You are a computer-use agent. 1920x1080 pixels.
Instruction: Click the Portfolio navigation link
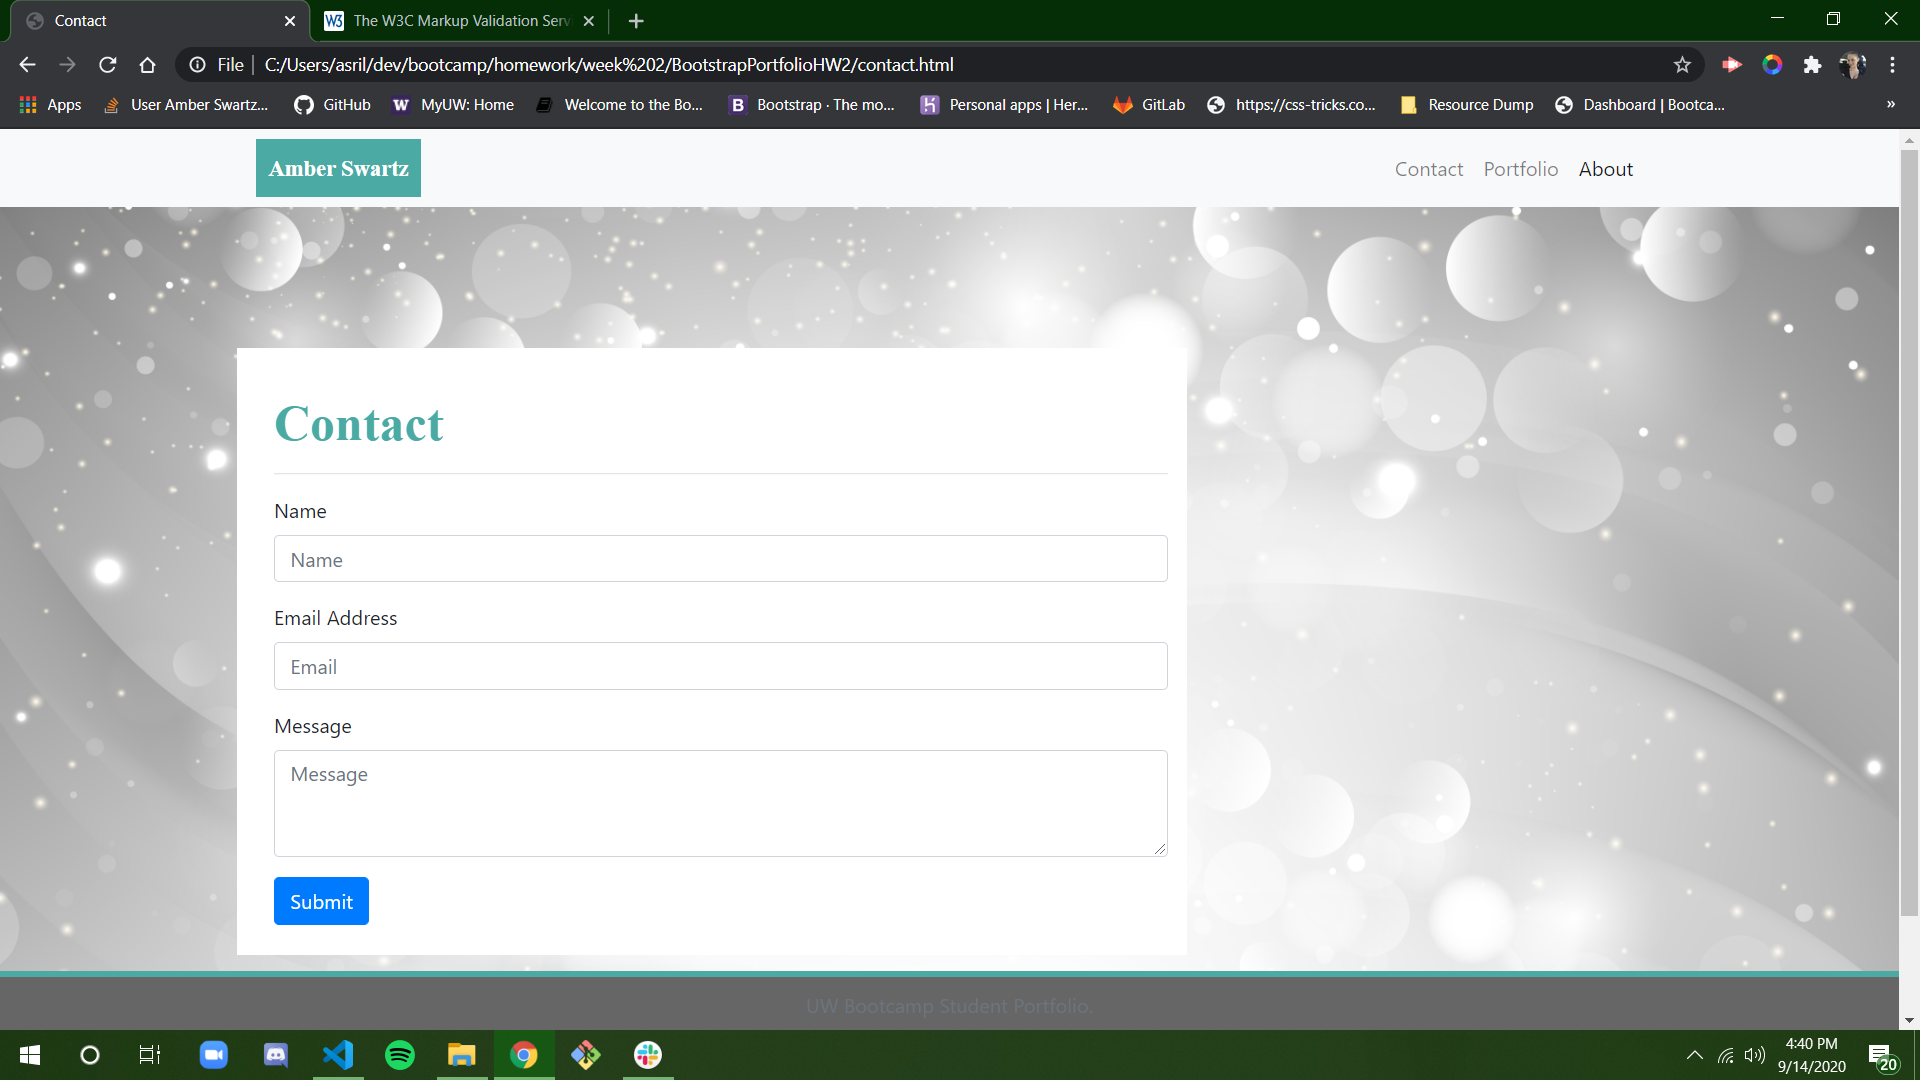pyautogui.click(x=1520, y=169)
